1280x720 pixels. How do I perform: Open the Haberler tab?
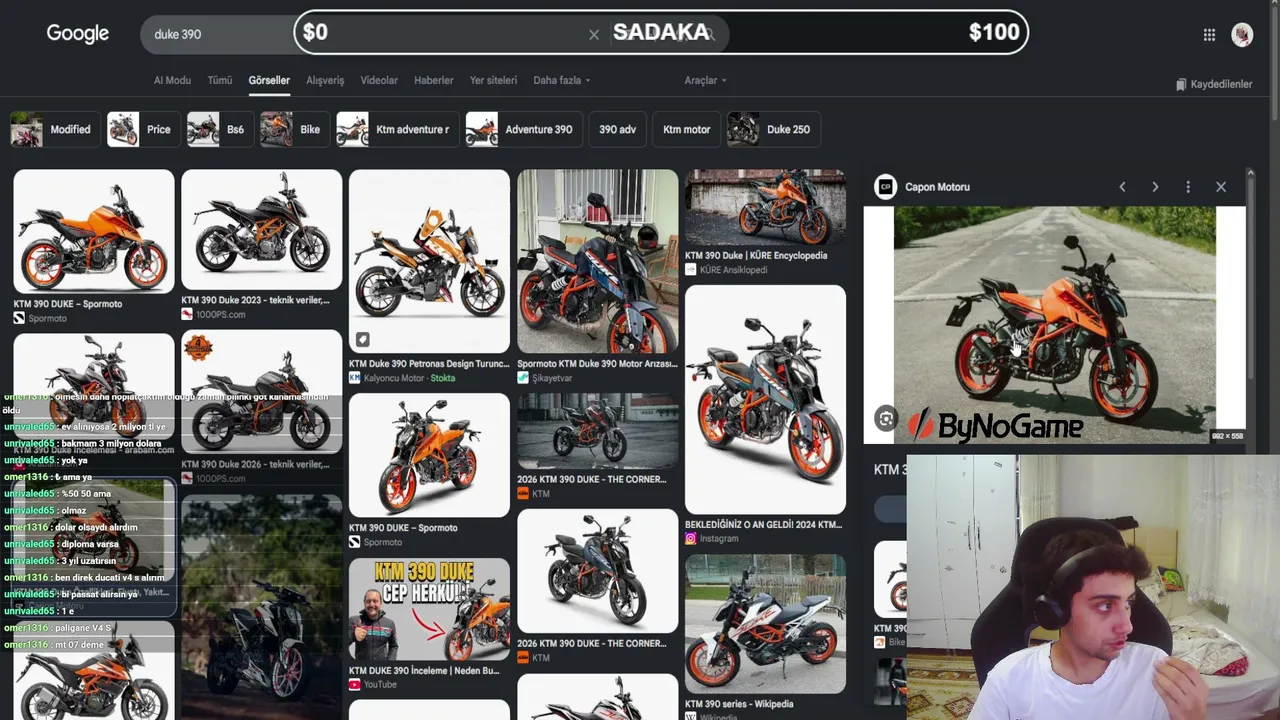434,80
